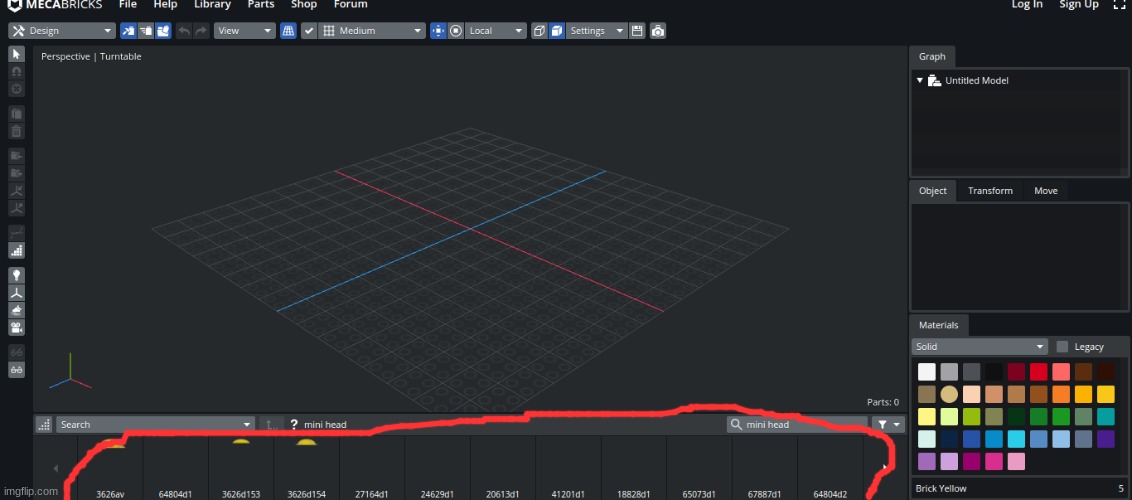Click the Sign Up link
Screen dimensions: 1132x500
click(x=1079, y=4)
